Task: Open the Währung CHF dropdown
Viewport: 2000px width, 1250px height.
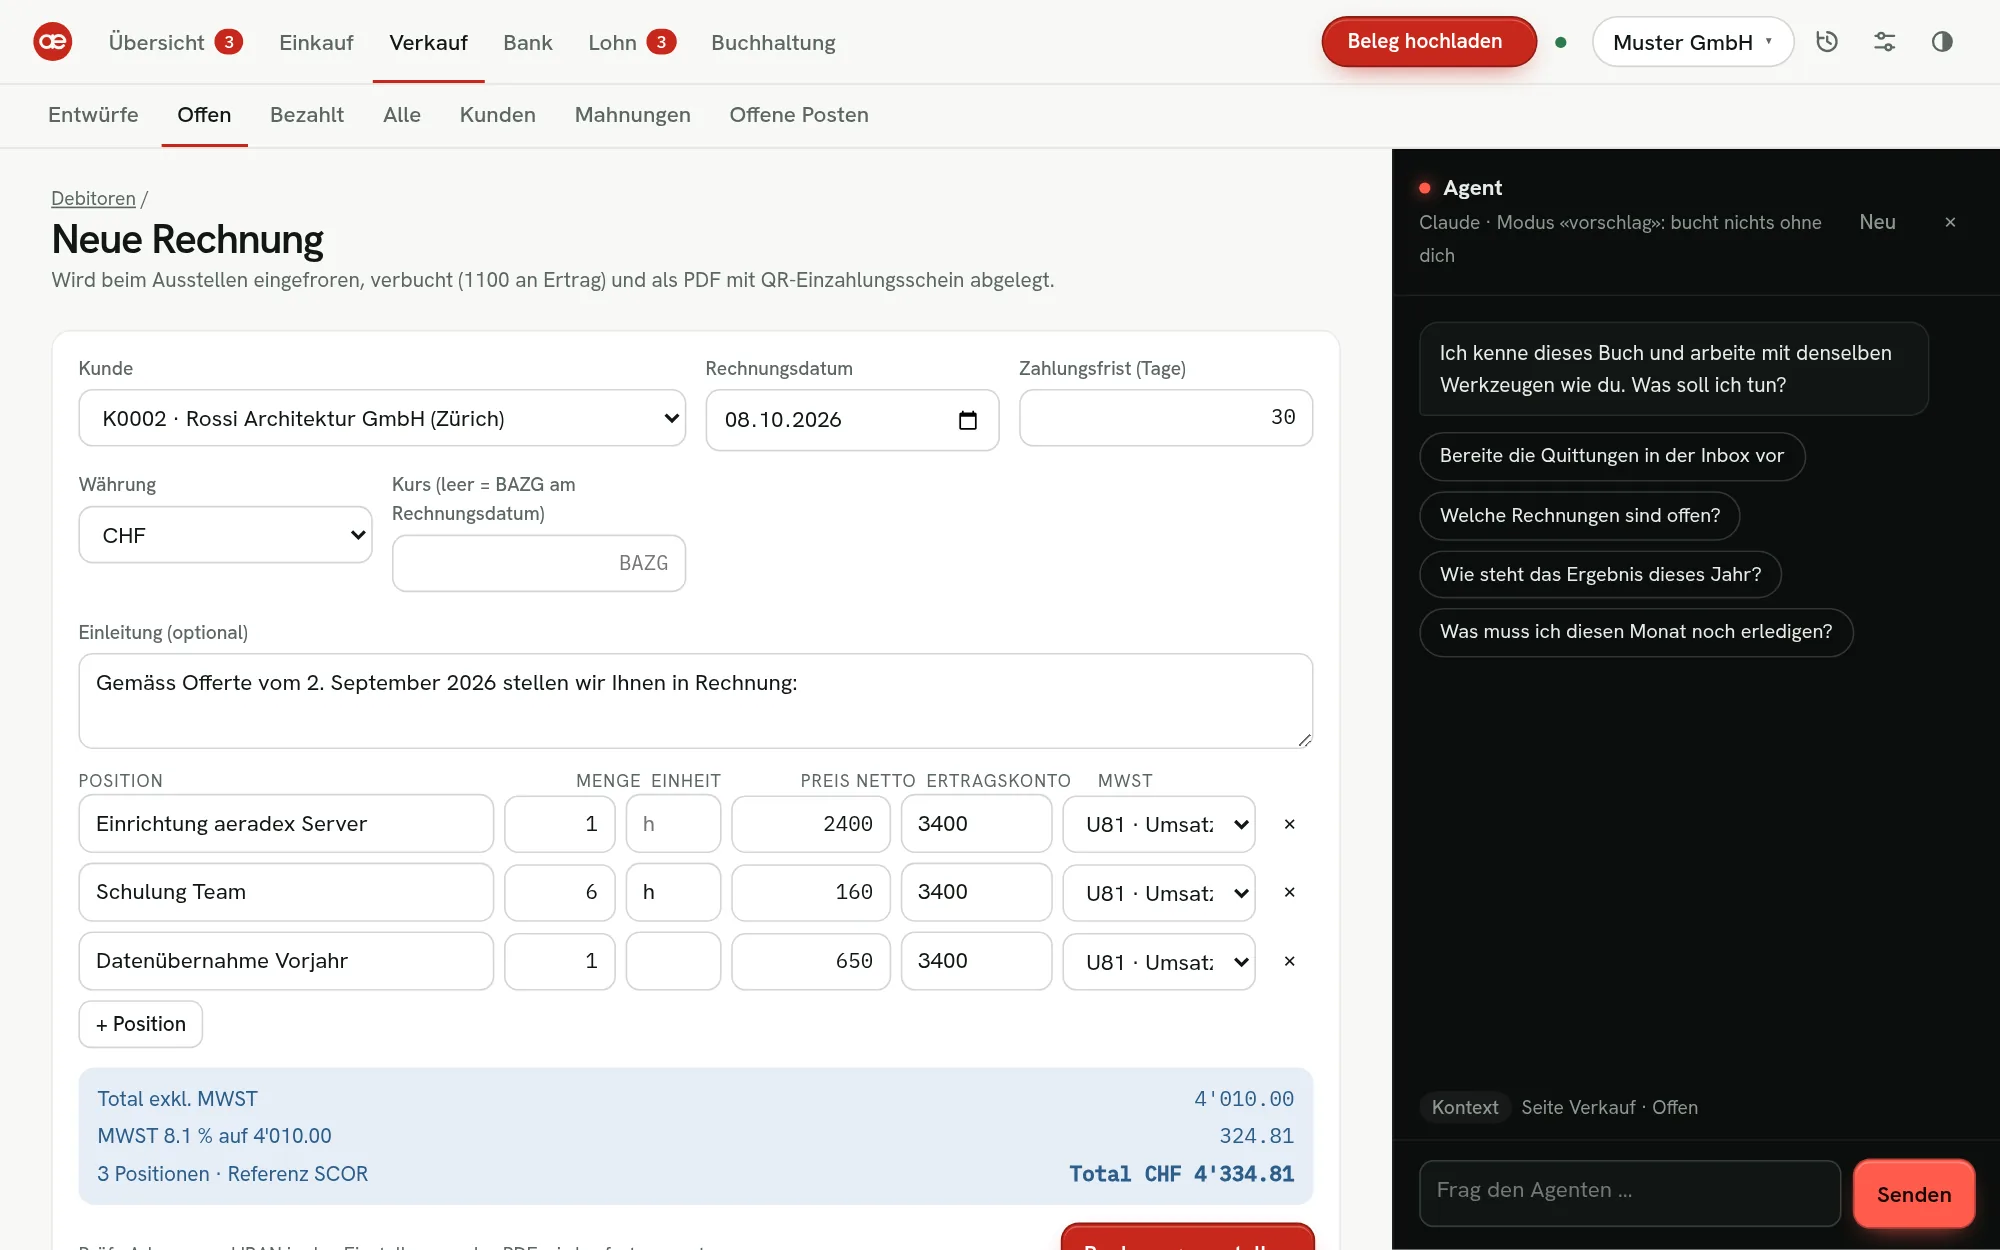Action: [225, 535]
